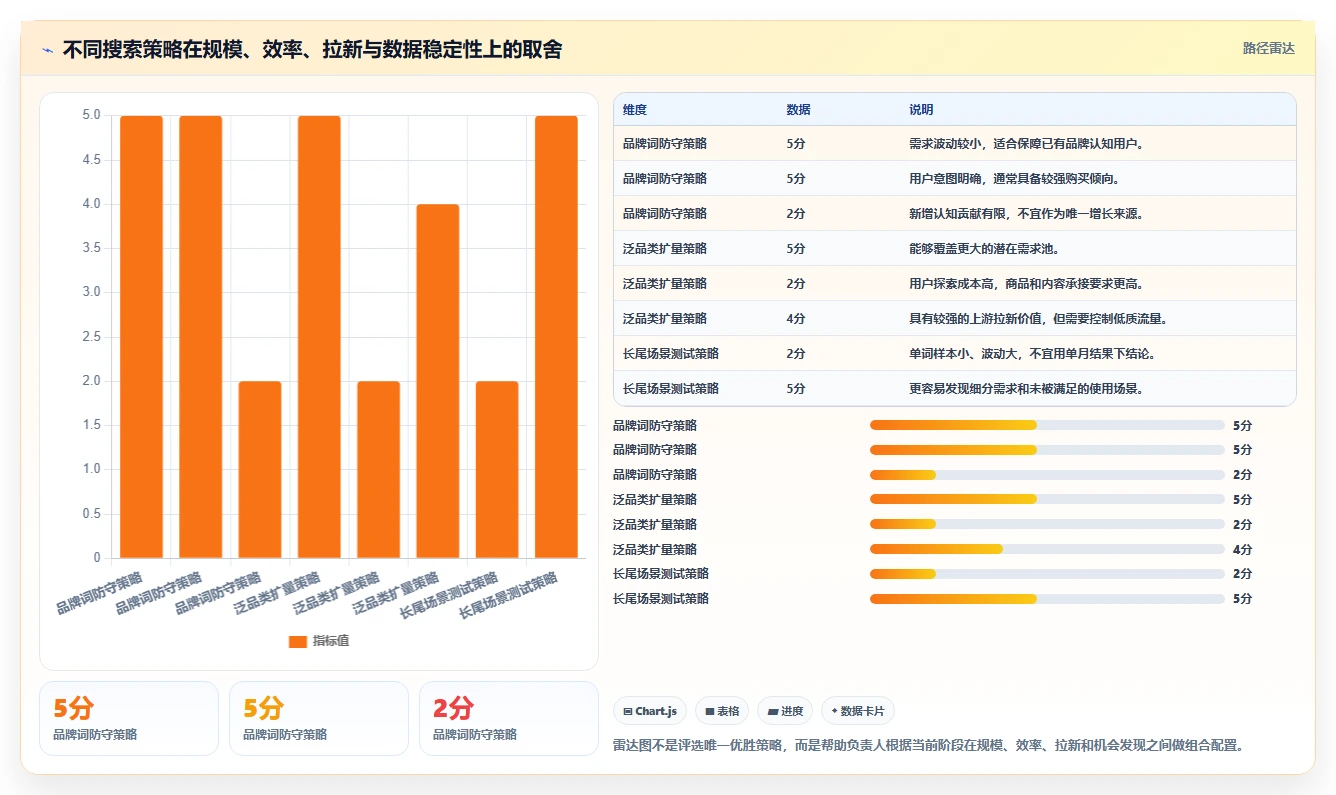Click the 长尾场景测试策略 2分 progress bar
Screen dimensions: 1336x795
1047,574
